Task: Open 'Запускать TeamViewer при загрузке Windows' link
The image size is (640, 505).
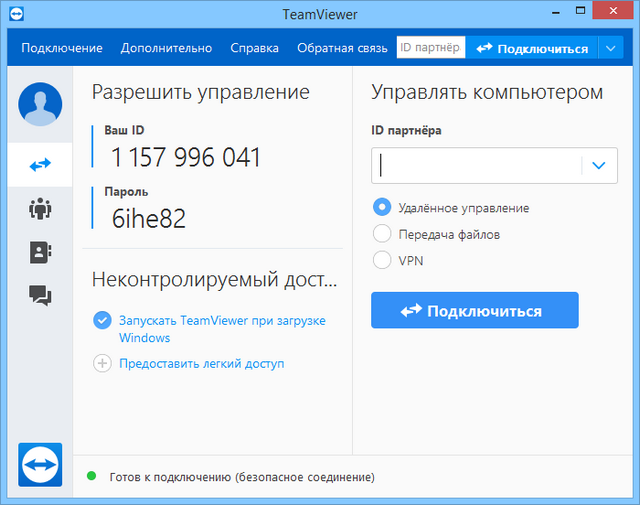Action: [x=222, y=329]
